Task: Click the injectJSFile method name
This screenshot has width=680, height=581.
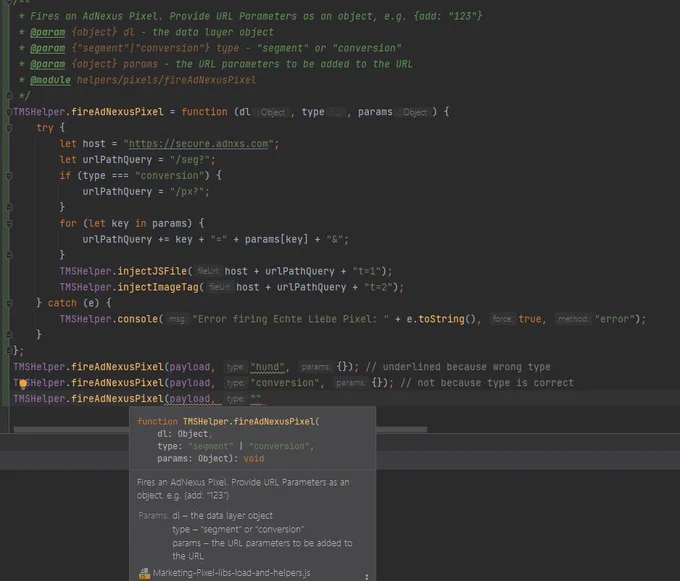Action: 152,271
